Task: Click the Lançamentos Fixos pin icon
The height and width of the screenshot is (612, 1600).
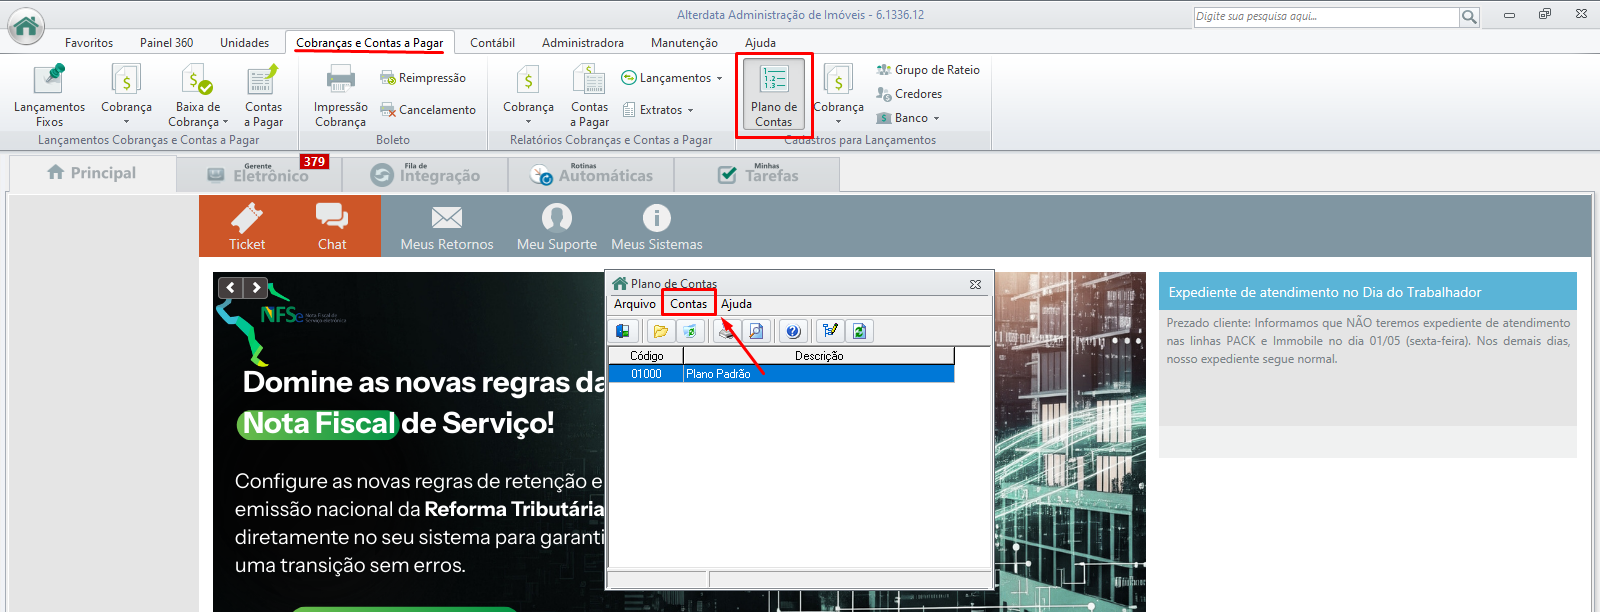Action: point(49,79)
